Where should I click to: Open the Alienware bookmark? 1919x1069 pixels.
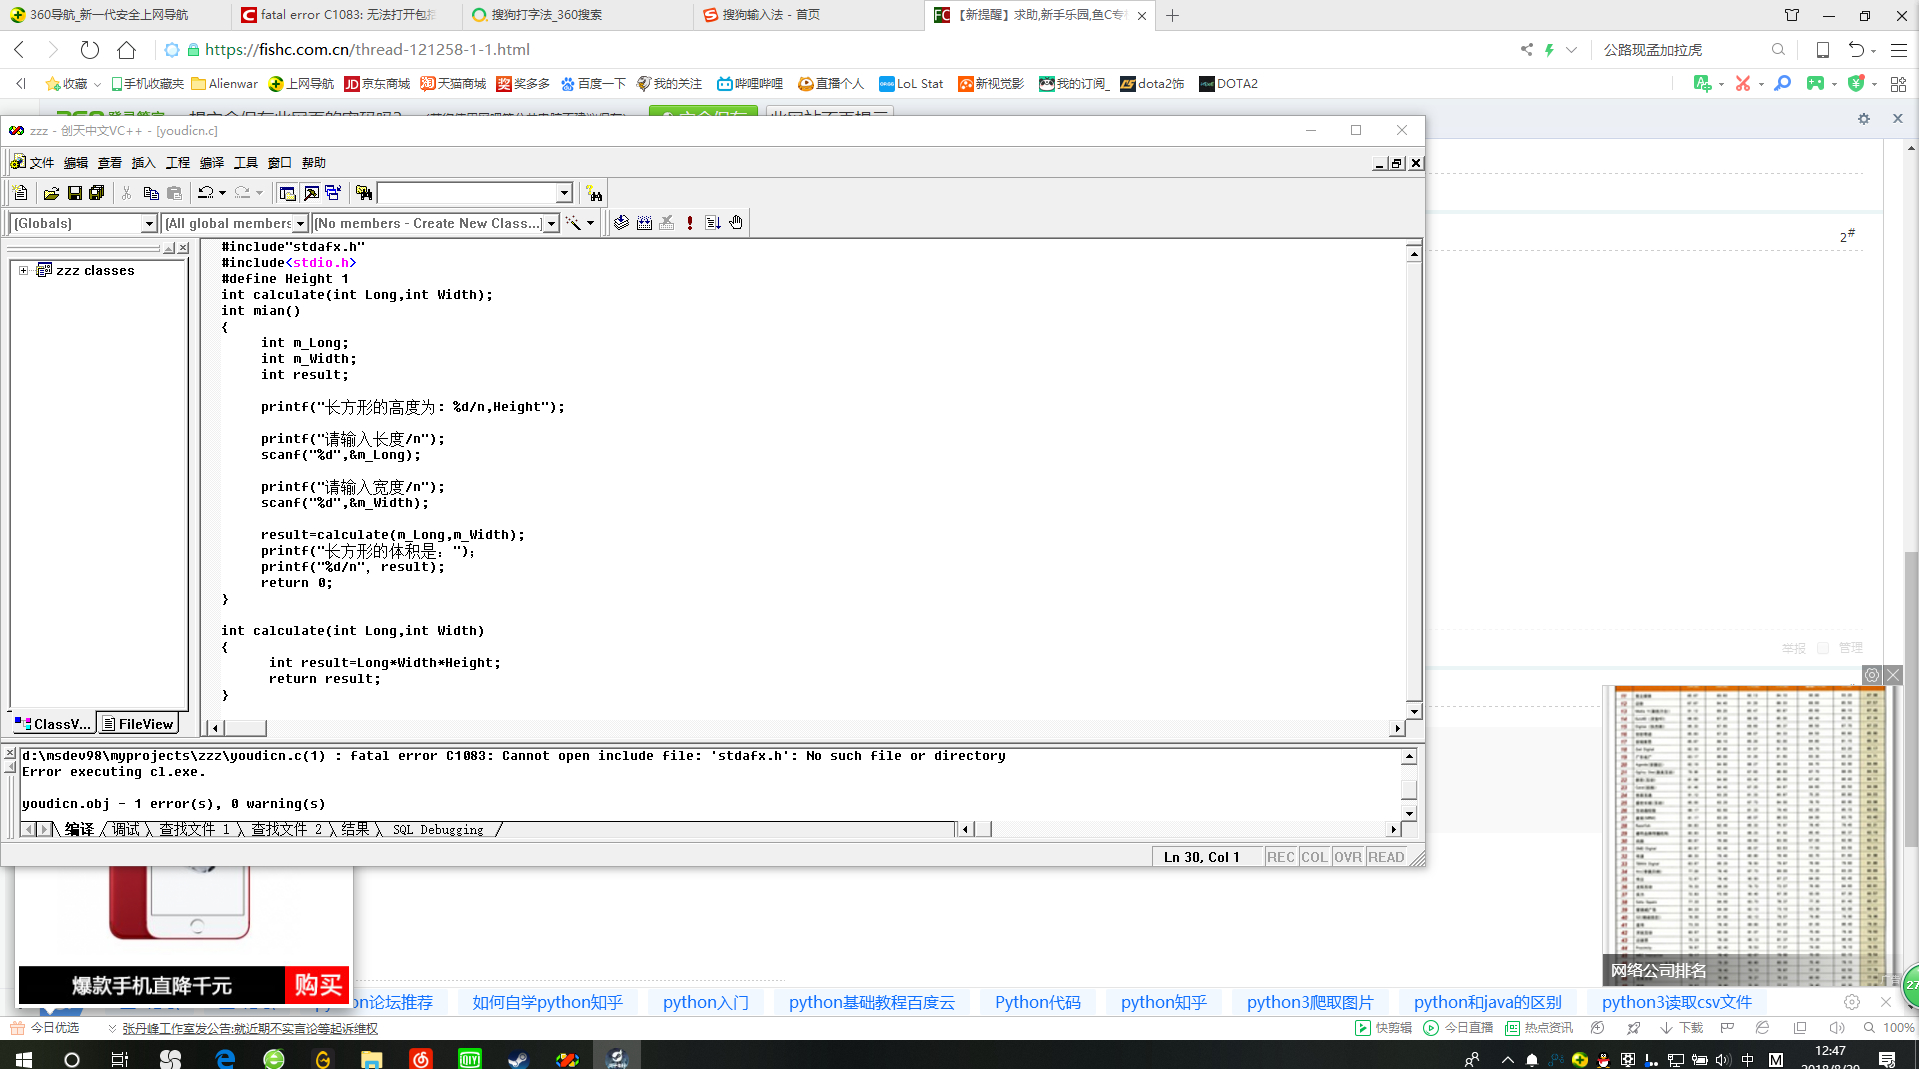225,84
